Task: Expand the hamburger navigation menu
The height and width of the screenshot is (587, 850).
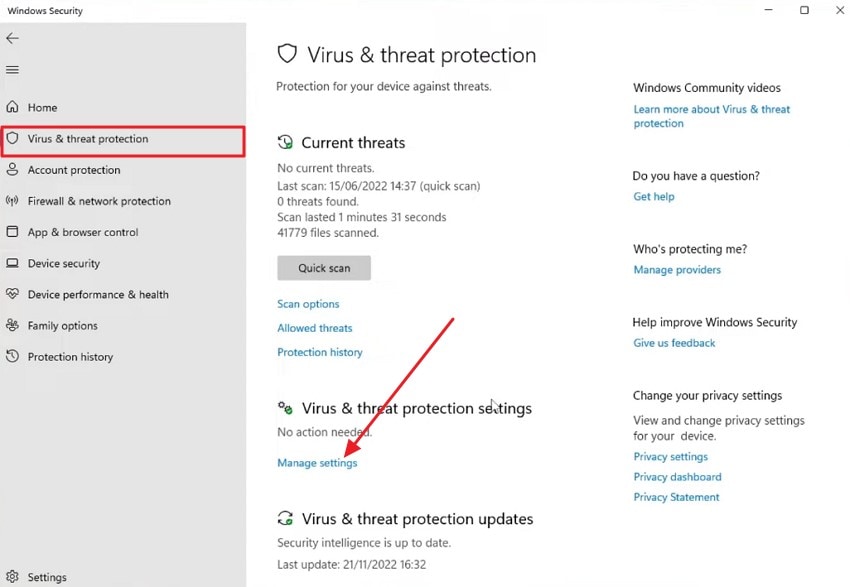Action: pos(12,69)
